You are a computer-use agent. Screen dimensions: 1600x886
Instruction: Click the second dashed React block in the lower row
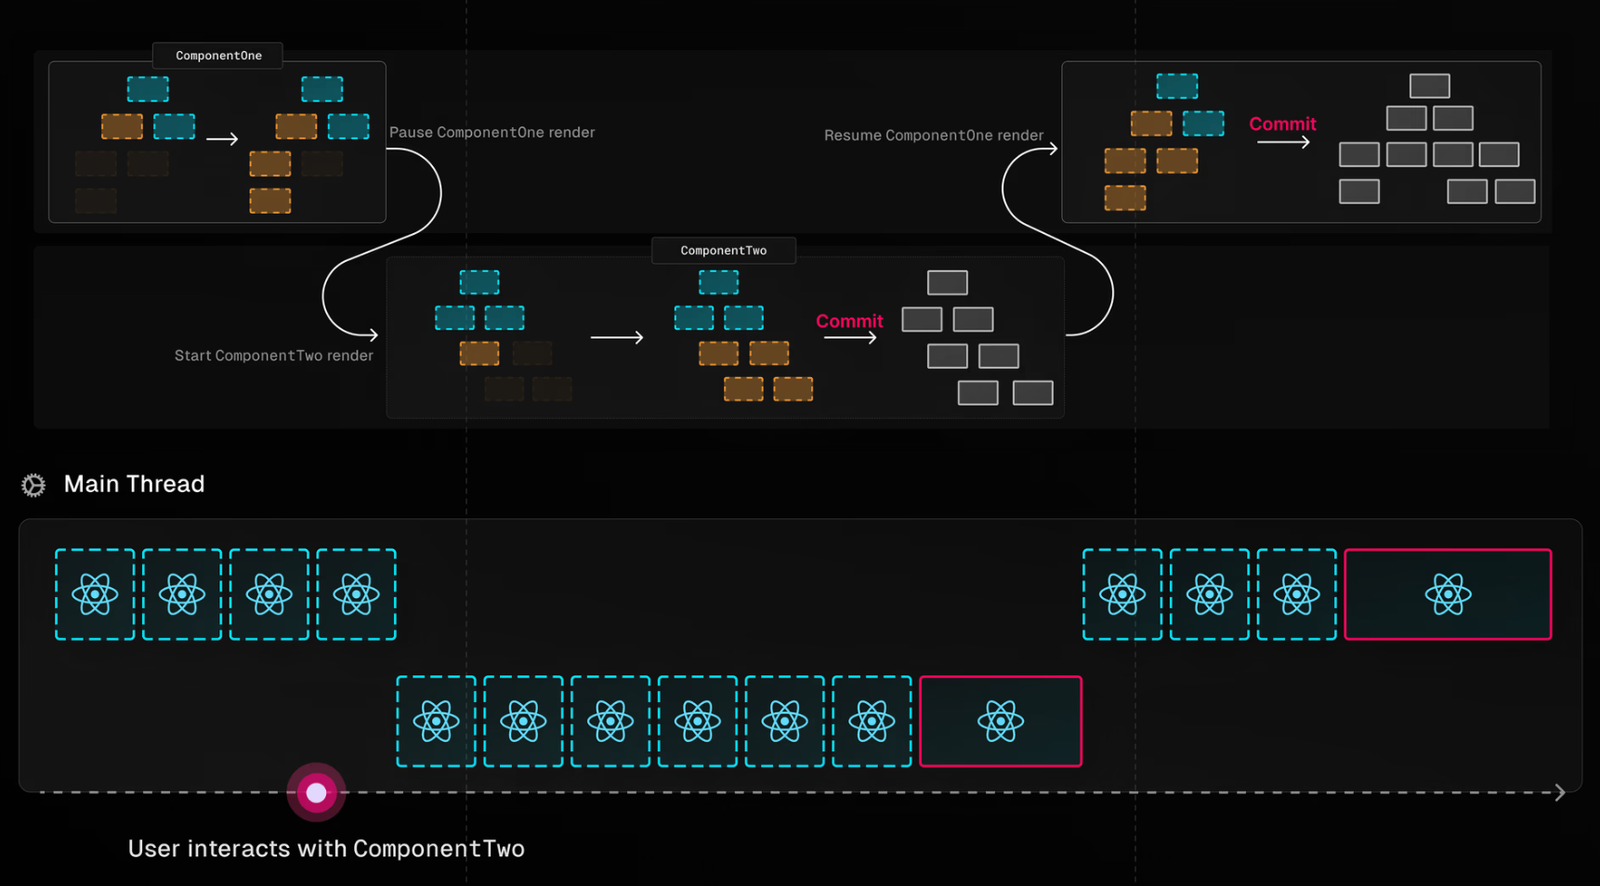pyautogui.click(x=523, y=722)
